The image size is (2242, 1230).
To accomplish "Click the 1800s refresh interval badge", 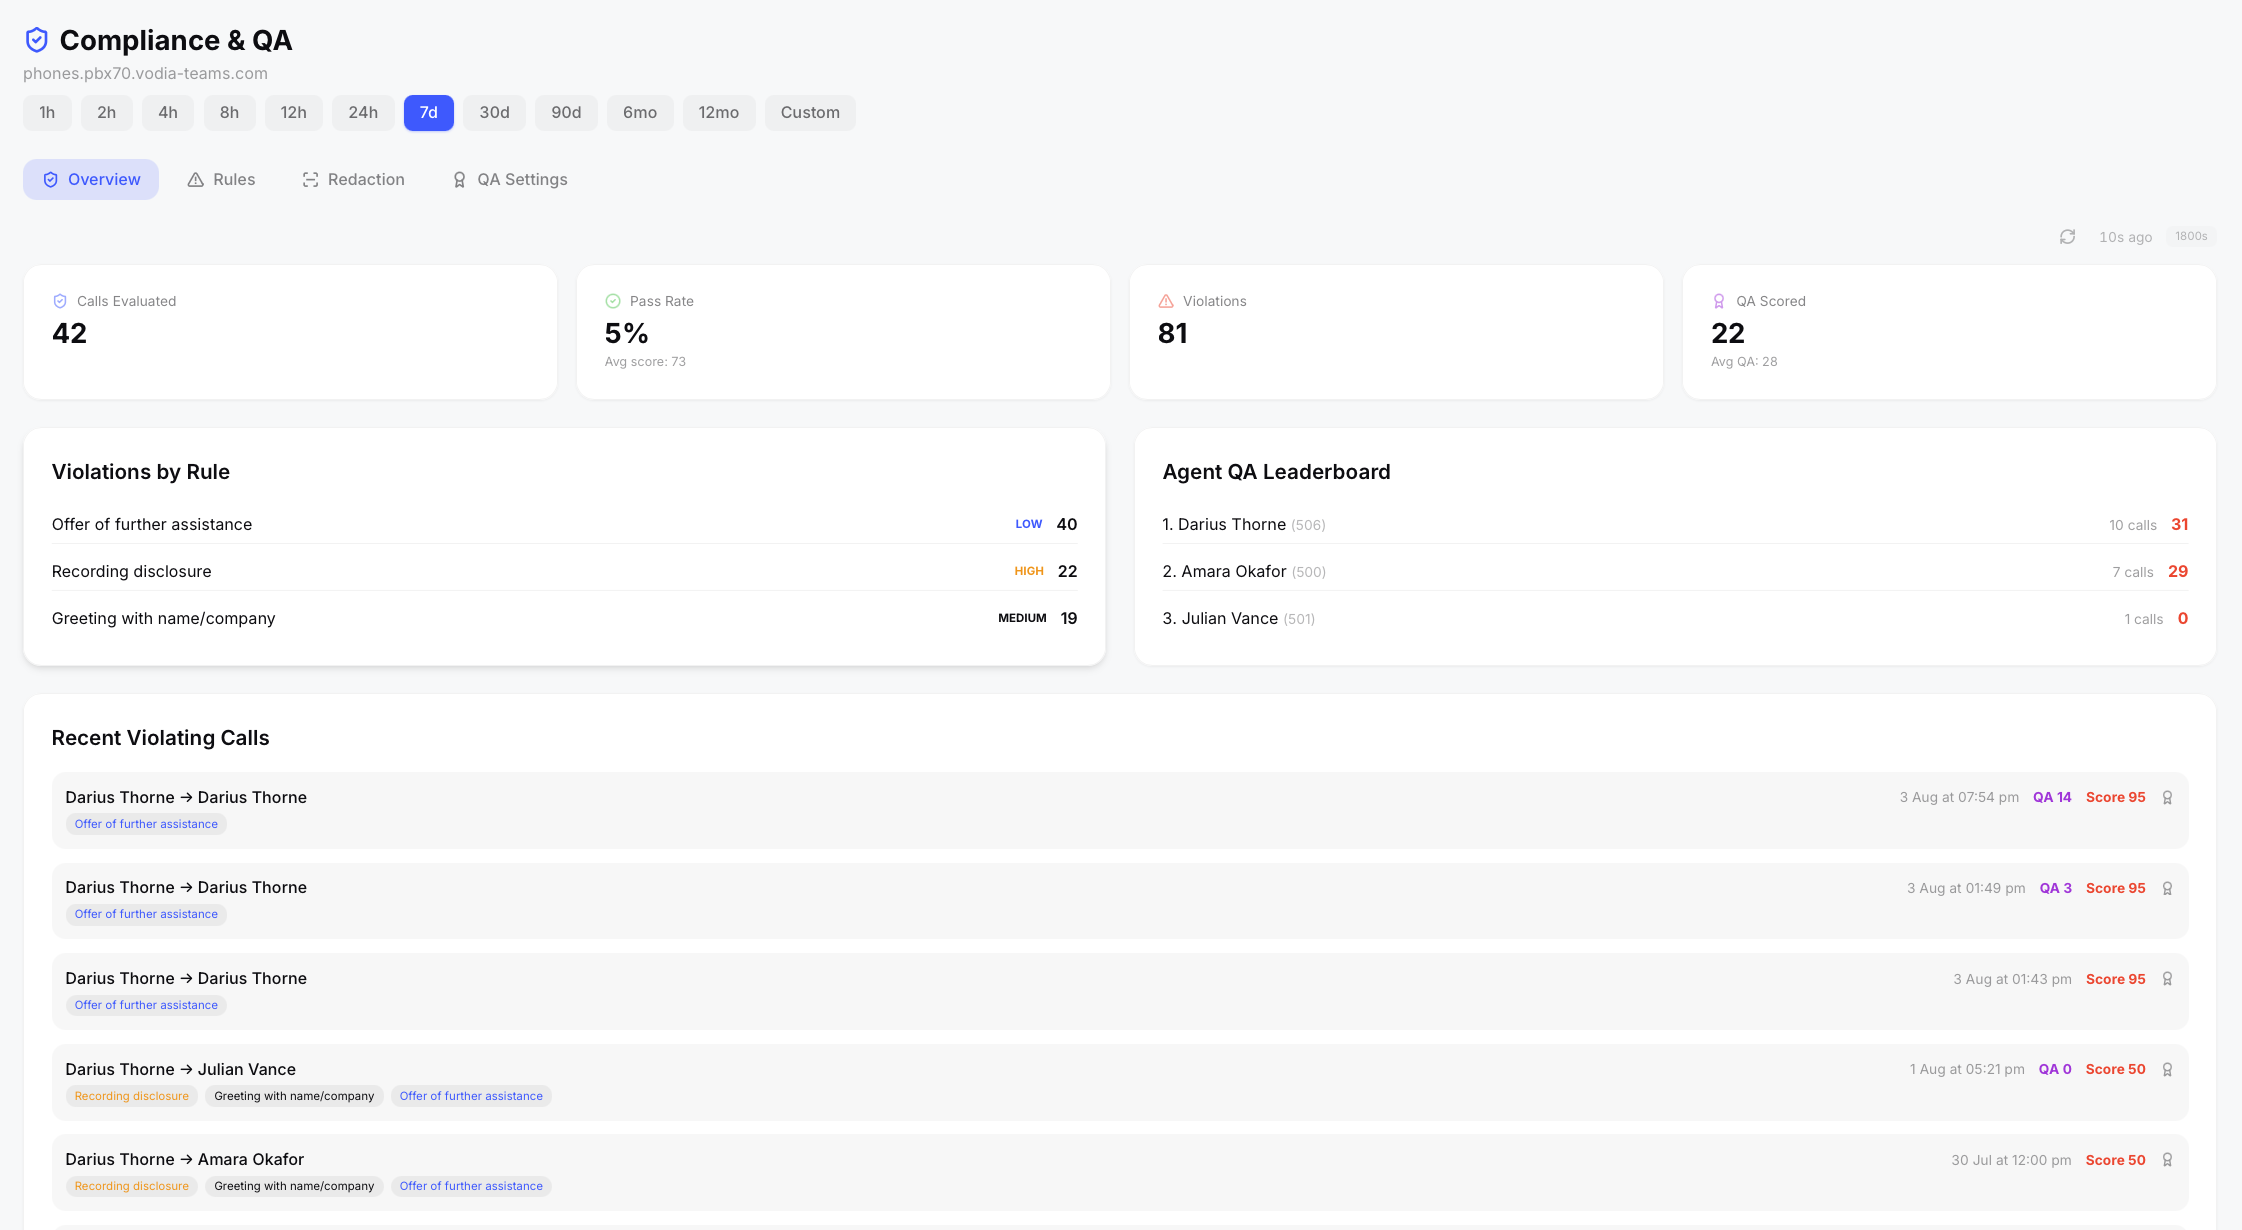I will tap(2191, 237).
